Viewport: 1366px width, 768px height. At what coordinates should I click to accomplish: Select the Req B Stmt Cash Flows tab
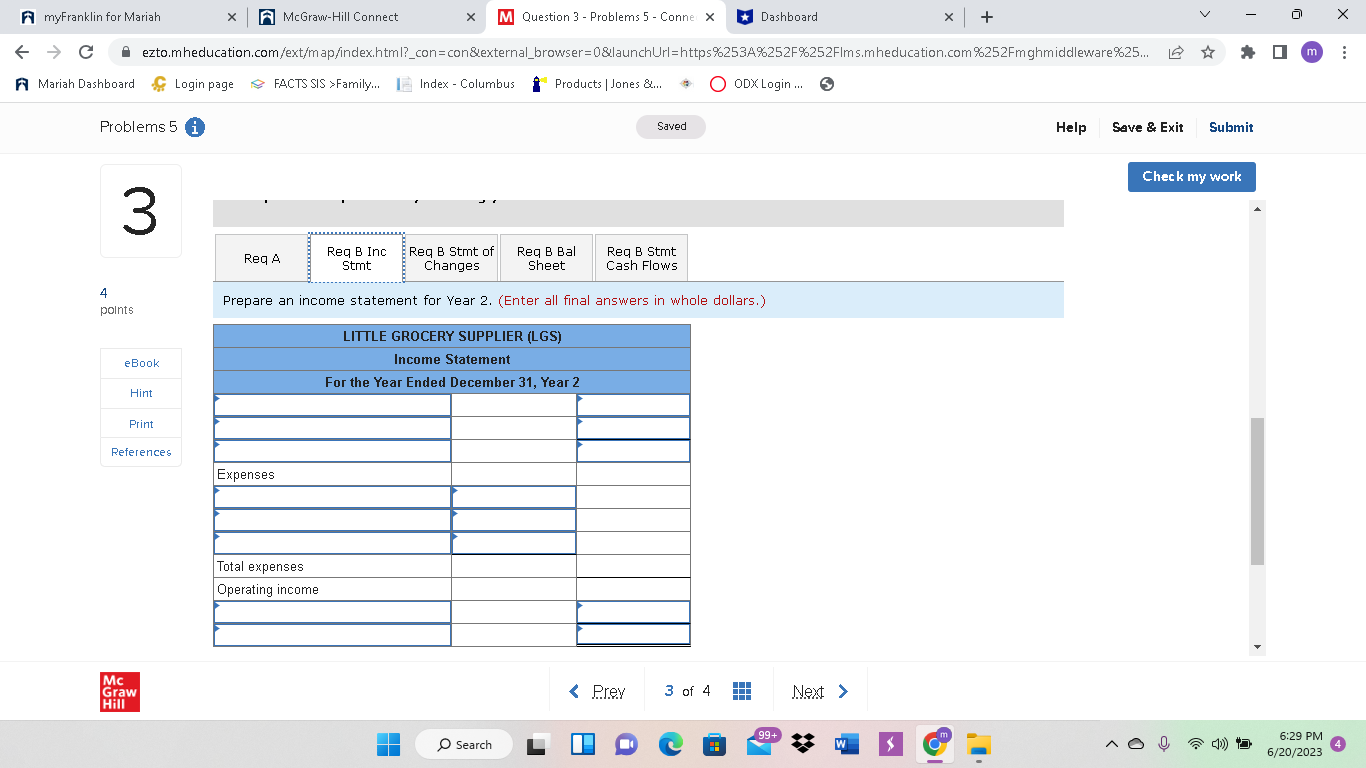click(641, 258)
